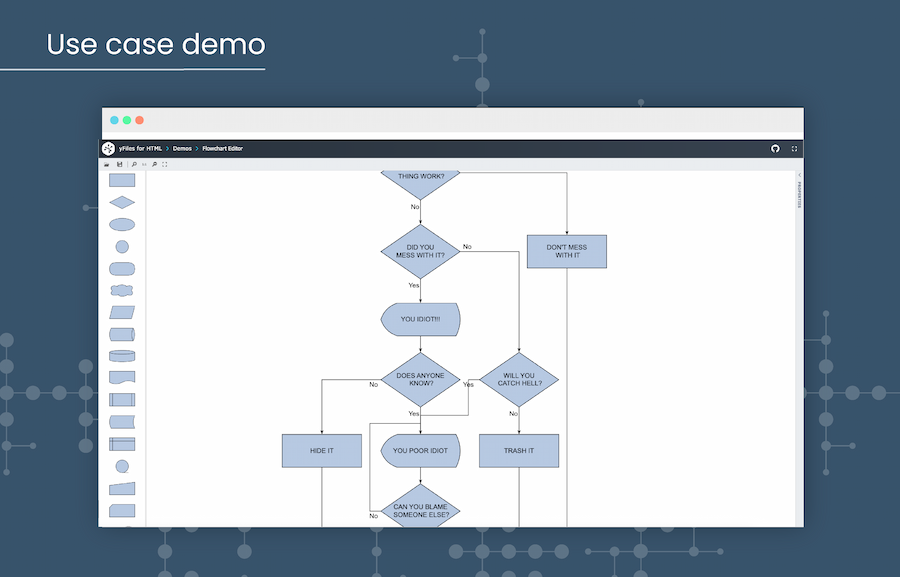Click the Open file icon in the toolbar

pyautogui.click(x=107, y=164)
